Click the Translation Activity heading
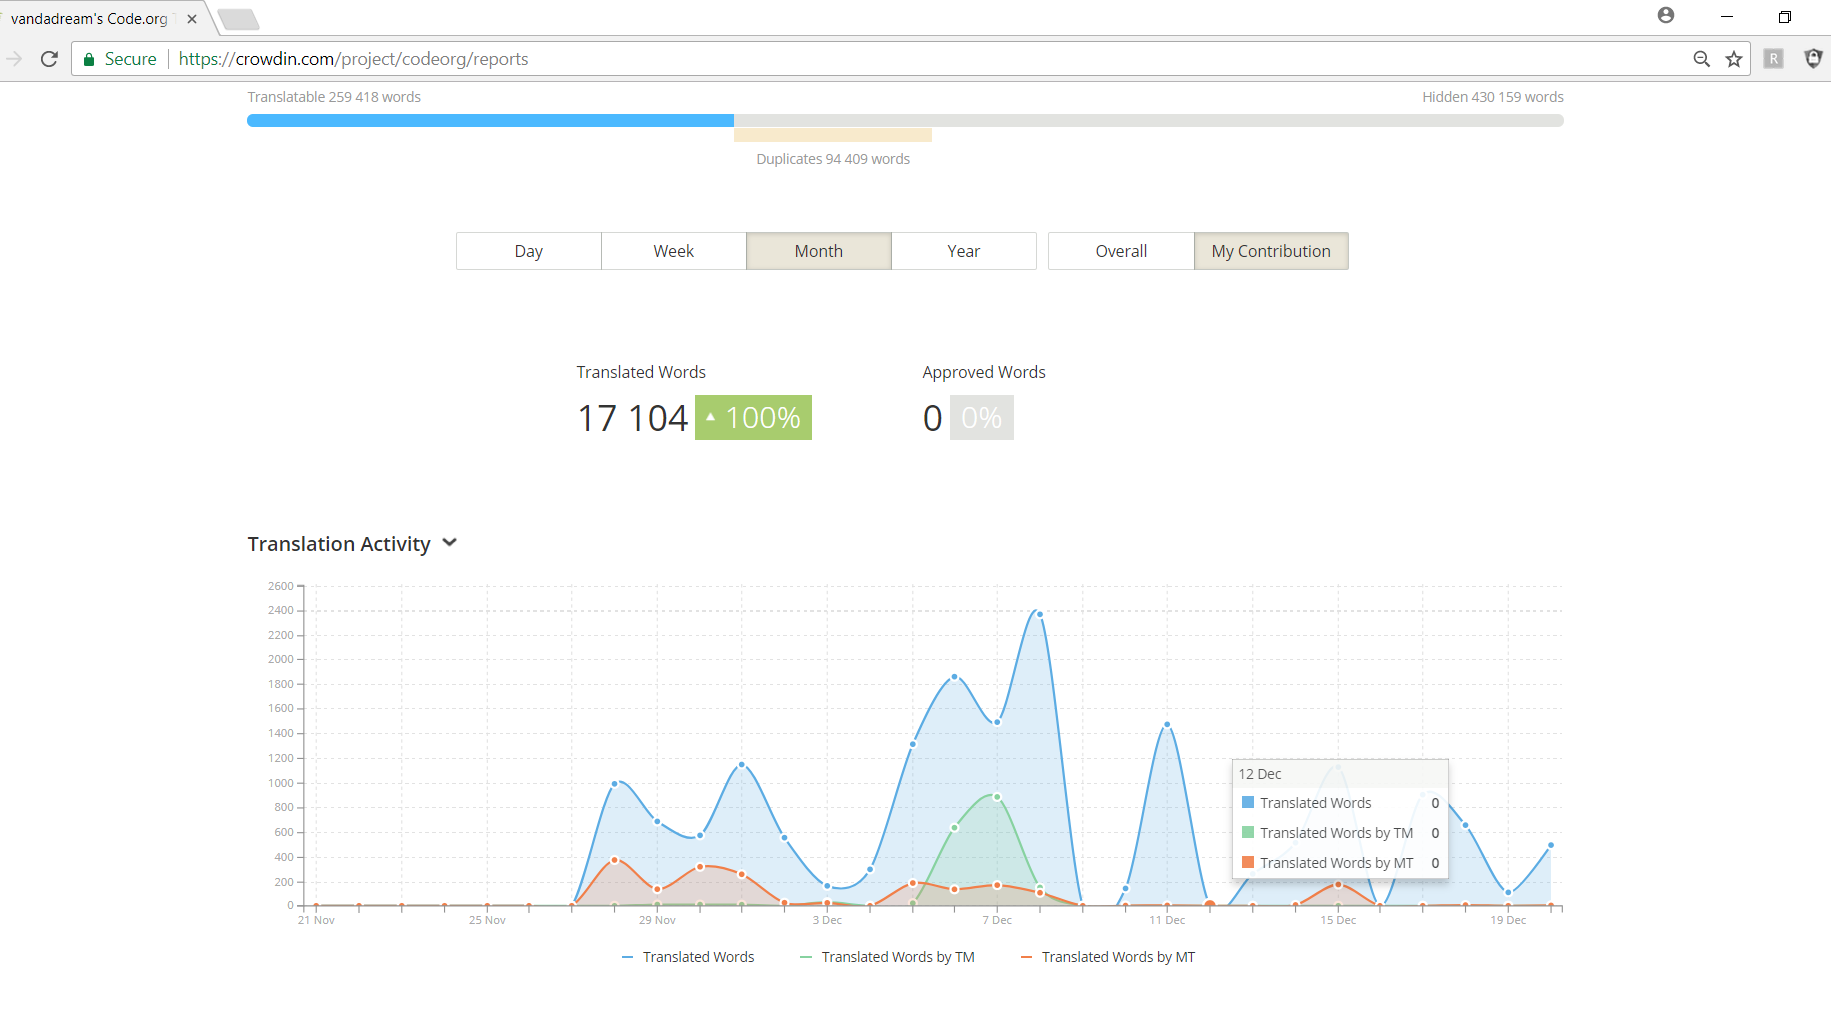Image resolution: width=1831 pixels, height=1030 pixels. pos(339,544)
